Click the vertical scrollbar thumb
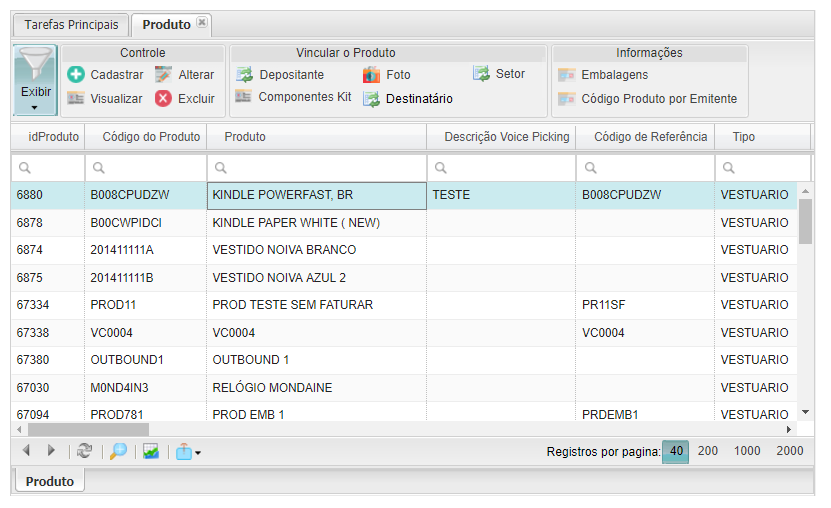 806,221
